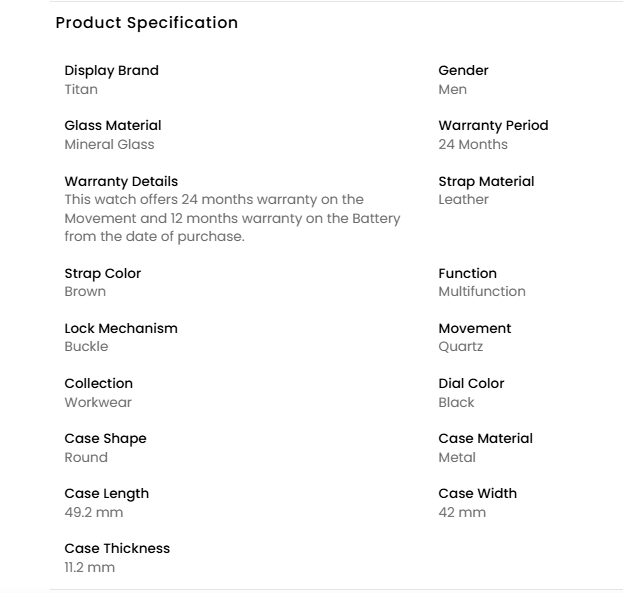Click the Glass Material label
The width and height of the screenshot is (623, 593).
point(112,125)
